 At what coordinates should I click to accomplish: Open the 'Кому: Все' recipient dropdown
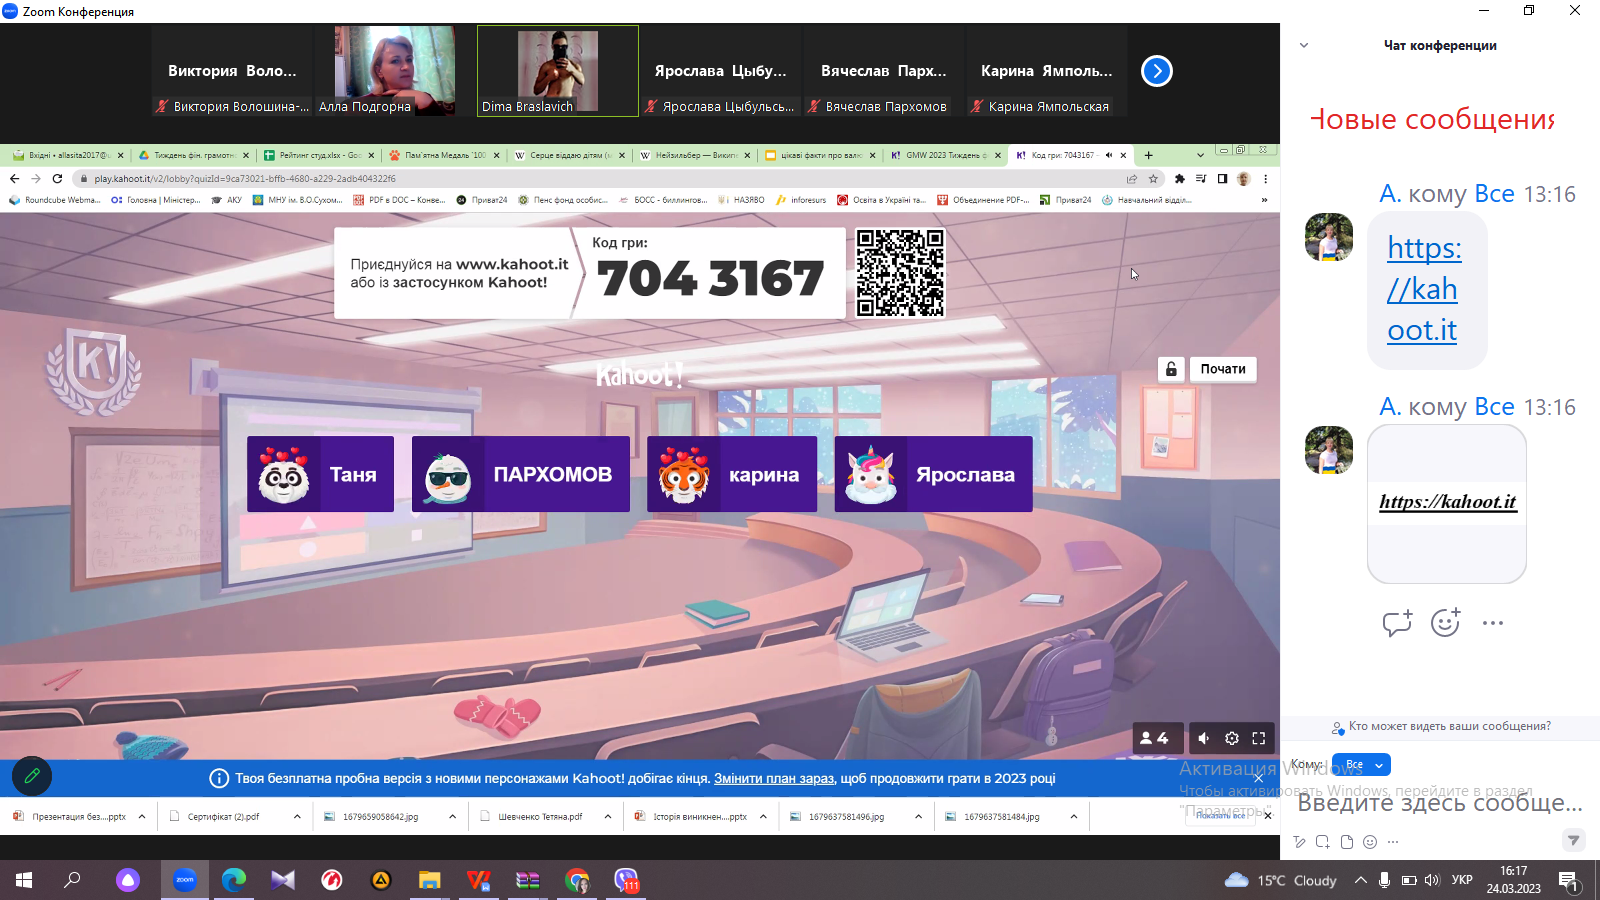coord(1362,765)
